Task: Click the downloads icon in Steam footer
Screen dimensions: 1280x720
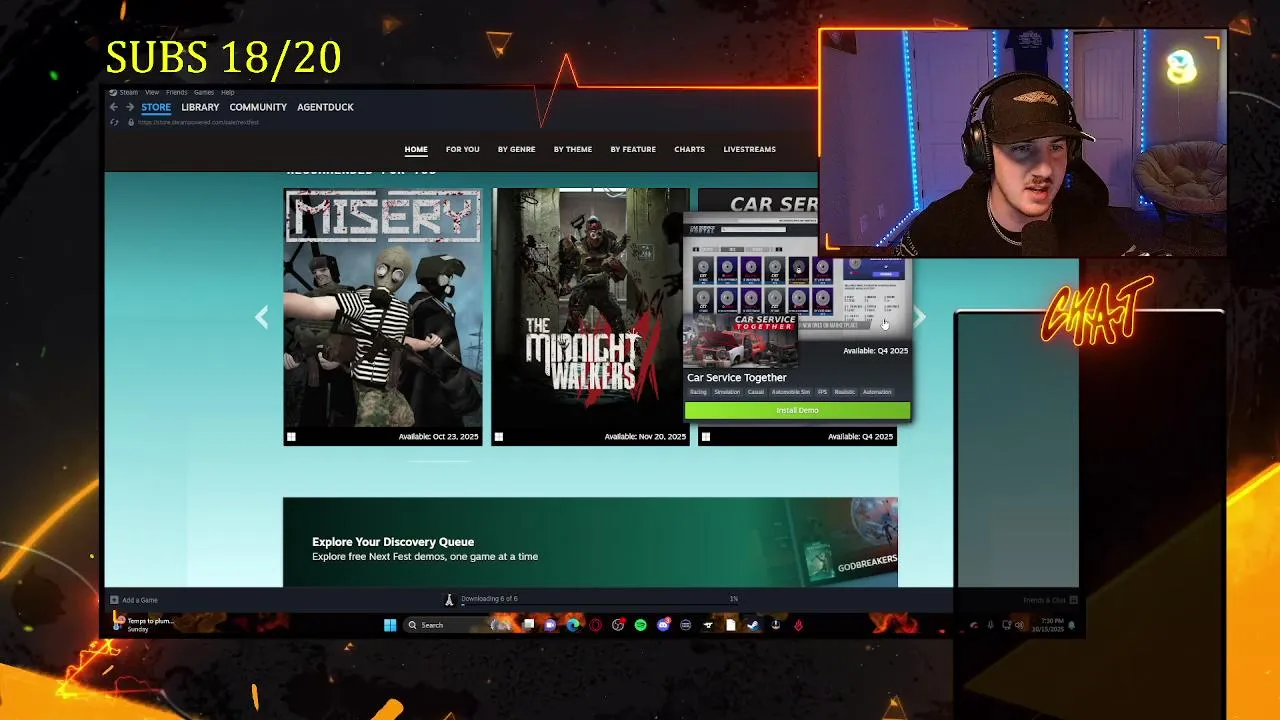Action: click(449, 599)
